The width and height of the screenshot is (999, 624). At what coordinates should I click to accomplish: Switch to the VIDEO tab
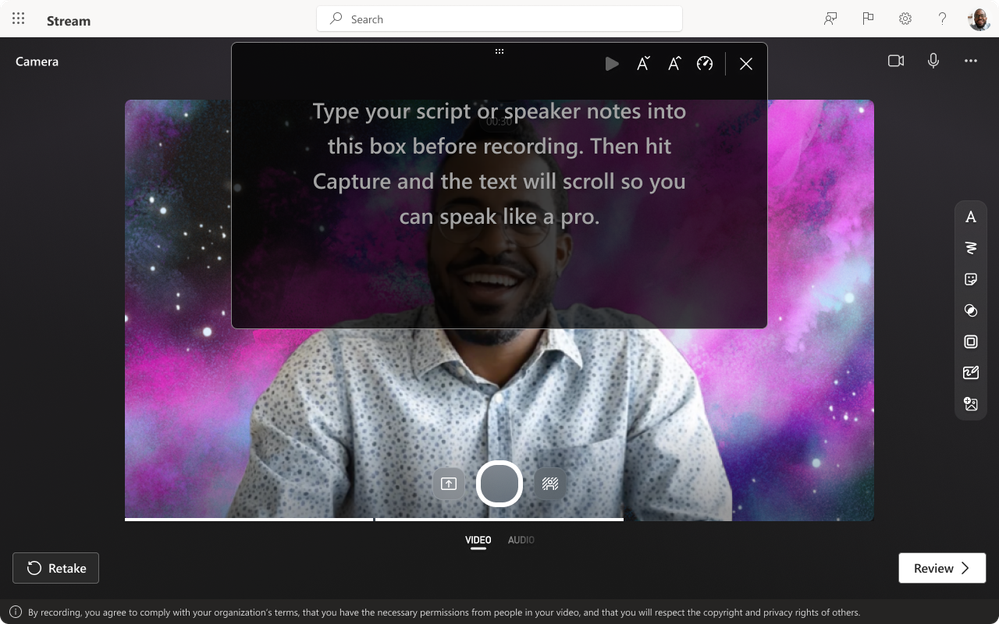pos(478,540)
